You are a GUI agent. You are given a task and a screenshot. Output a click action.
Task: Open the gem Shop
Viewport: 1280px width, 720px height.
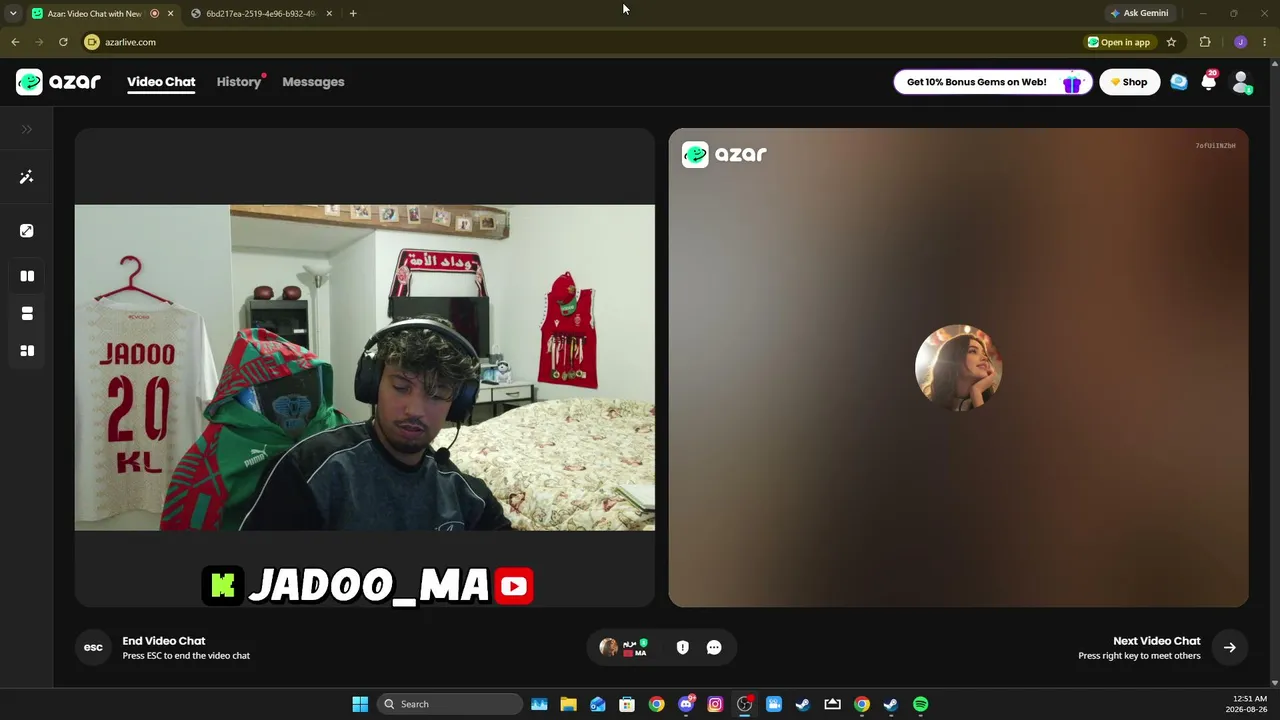1129,82
